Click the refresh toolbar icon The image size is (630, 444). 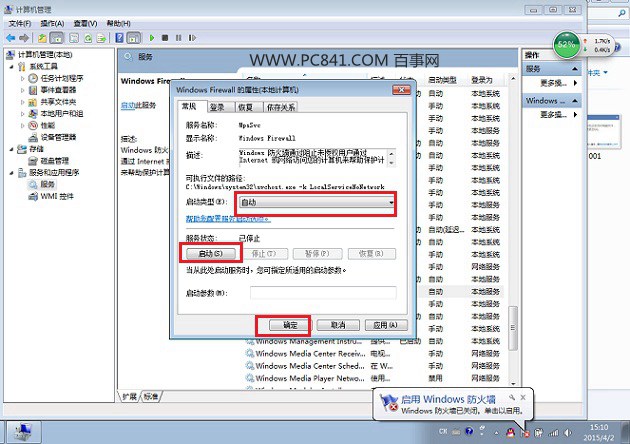(88, 38)
